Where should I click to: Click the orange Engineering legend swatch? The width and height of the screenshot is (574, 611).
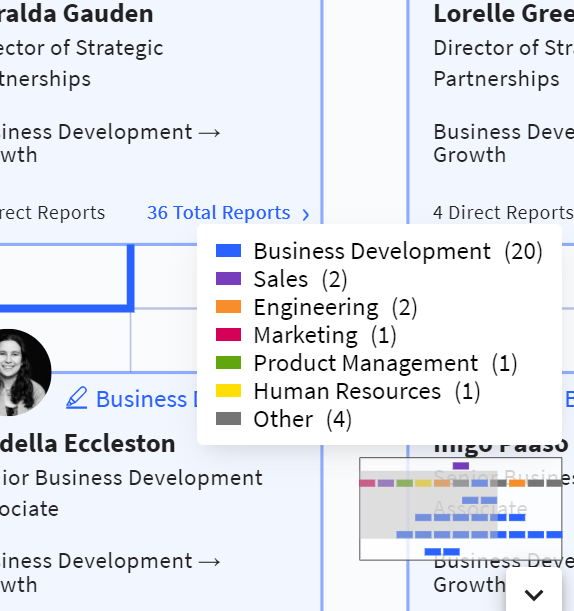(228, 307)
